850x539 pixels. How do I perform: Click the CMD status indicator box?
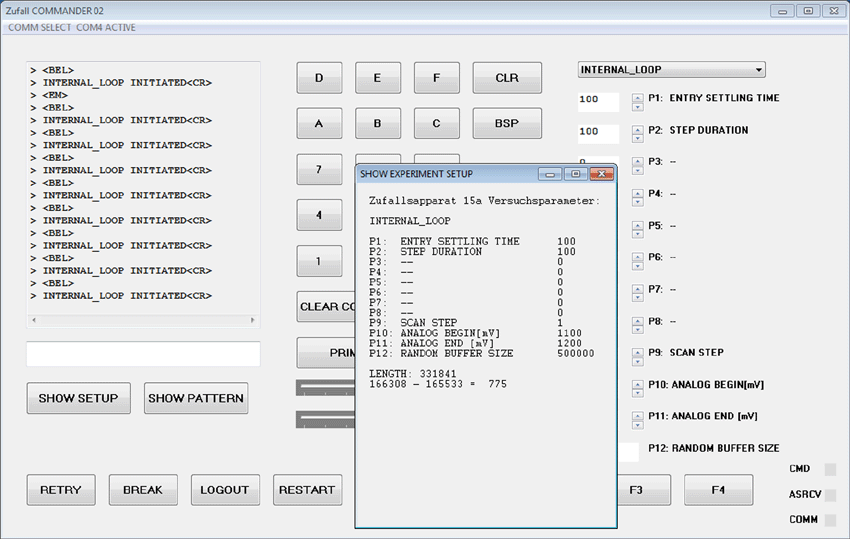click(830, 469)
